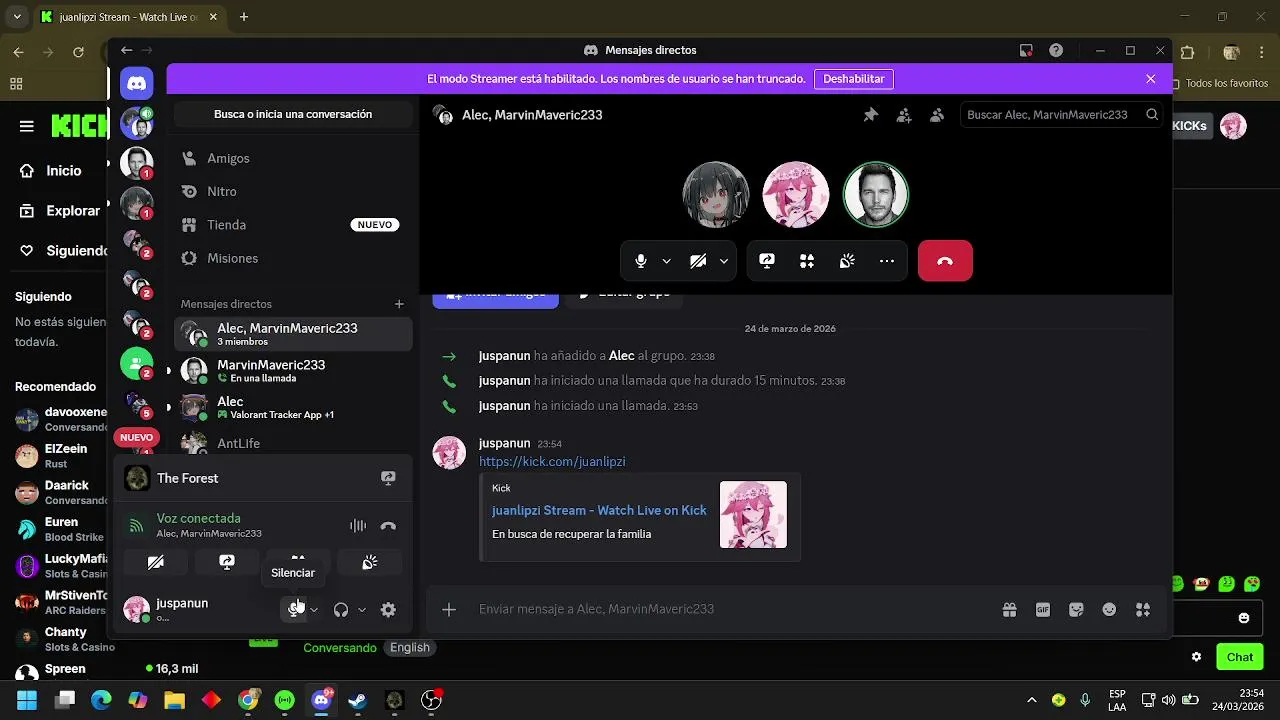Click Chris Pratt avatar in the call
This screenshot has height=720, width=1280.
(876, 195)
